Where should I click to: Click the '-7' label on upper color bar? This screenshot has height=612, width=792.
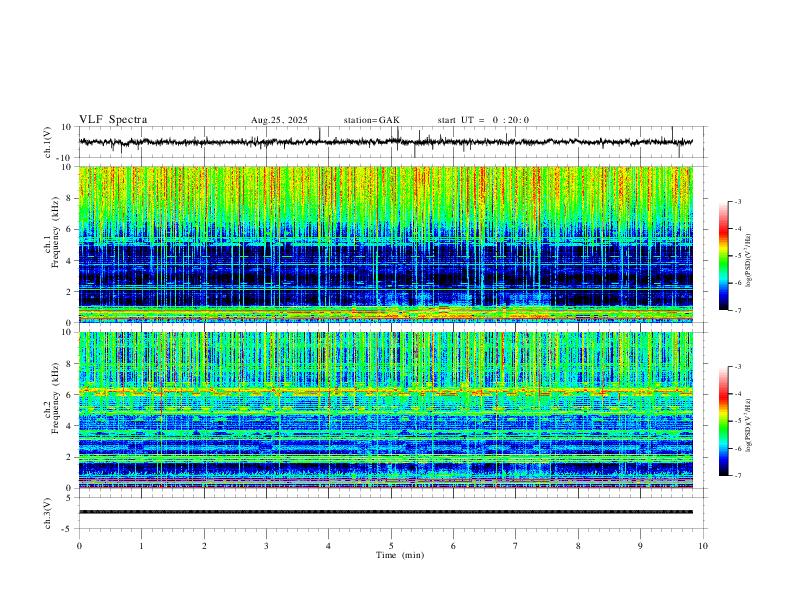[x=737, y=311]
